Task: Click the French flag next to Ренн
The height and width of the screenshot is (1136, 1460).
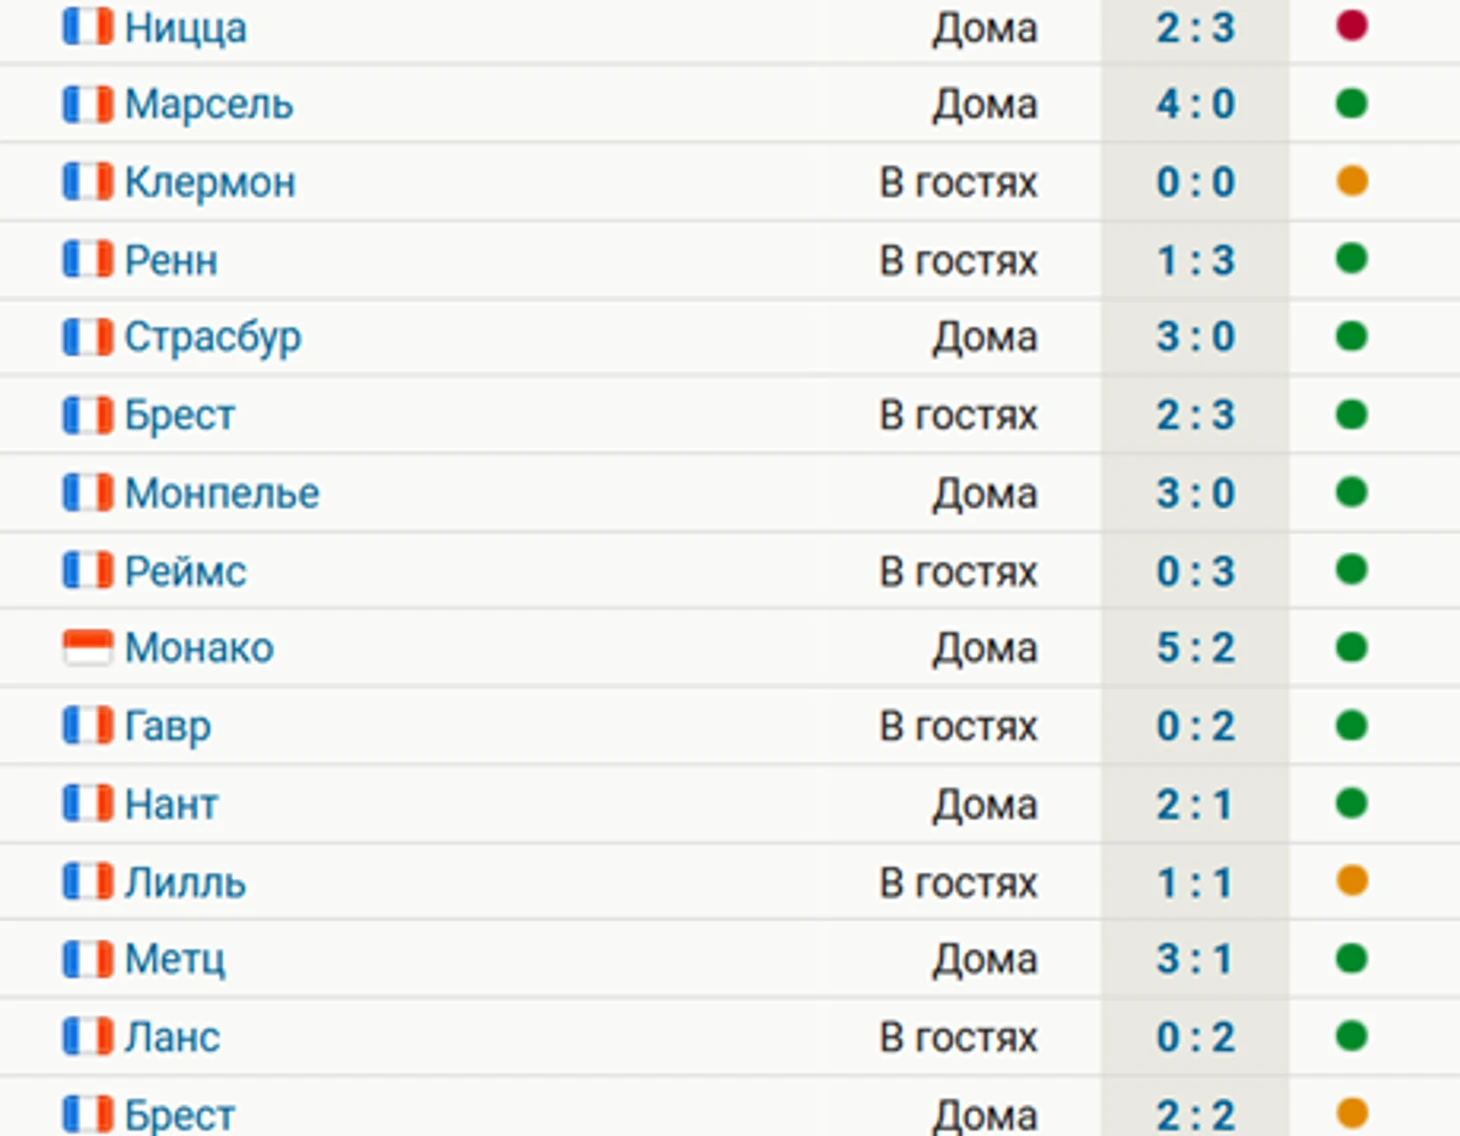Action: [88, 259]
